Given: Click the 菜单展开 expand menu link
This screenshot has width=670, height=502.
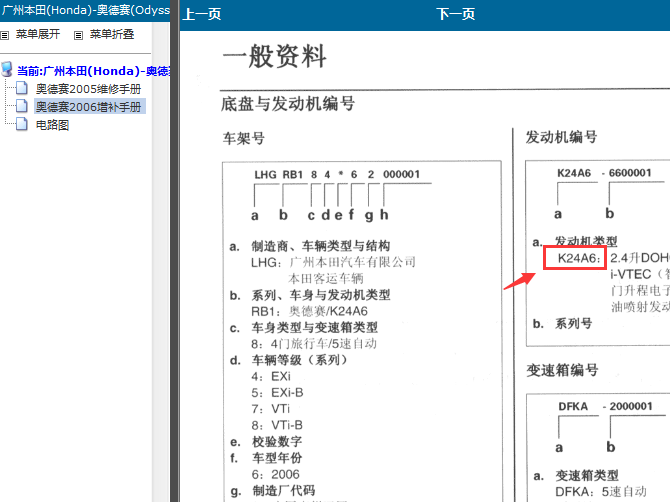Looking at the screenshot, I should pyautogui.click(x=38, y=34).
